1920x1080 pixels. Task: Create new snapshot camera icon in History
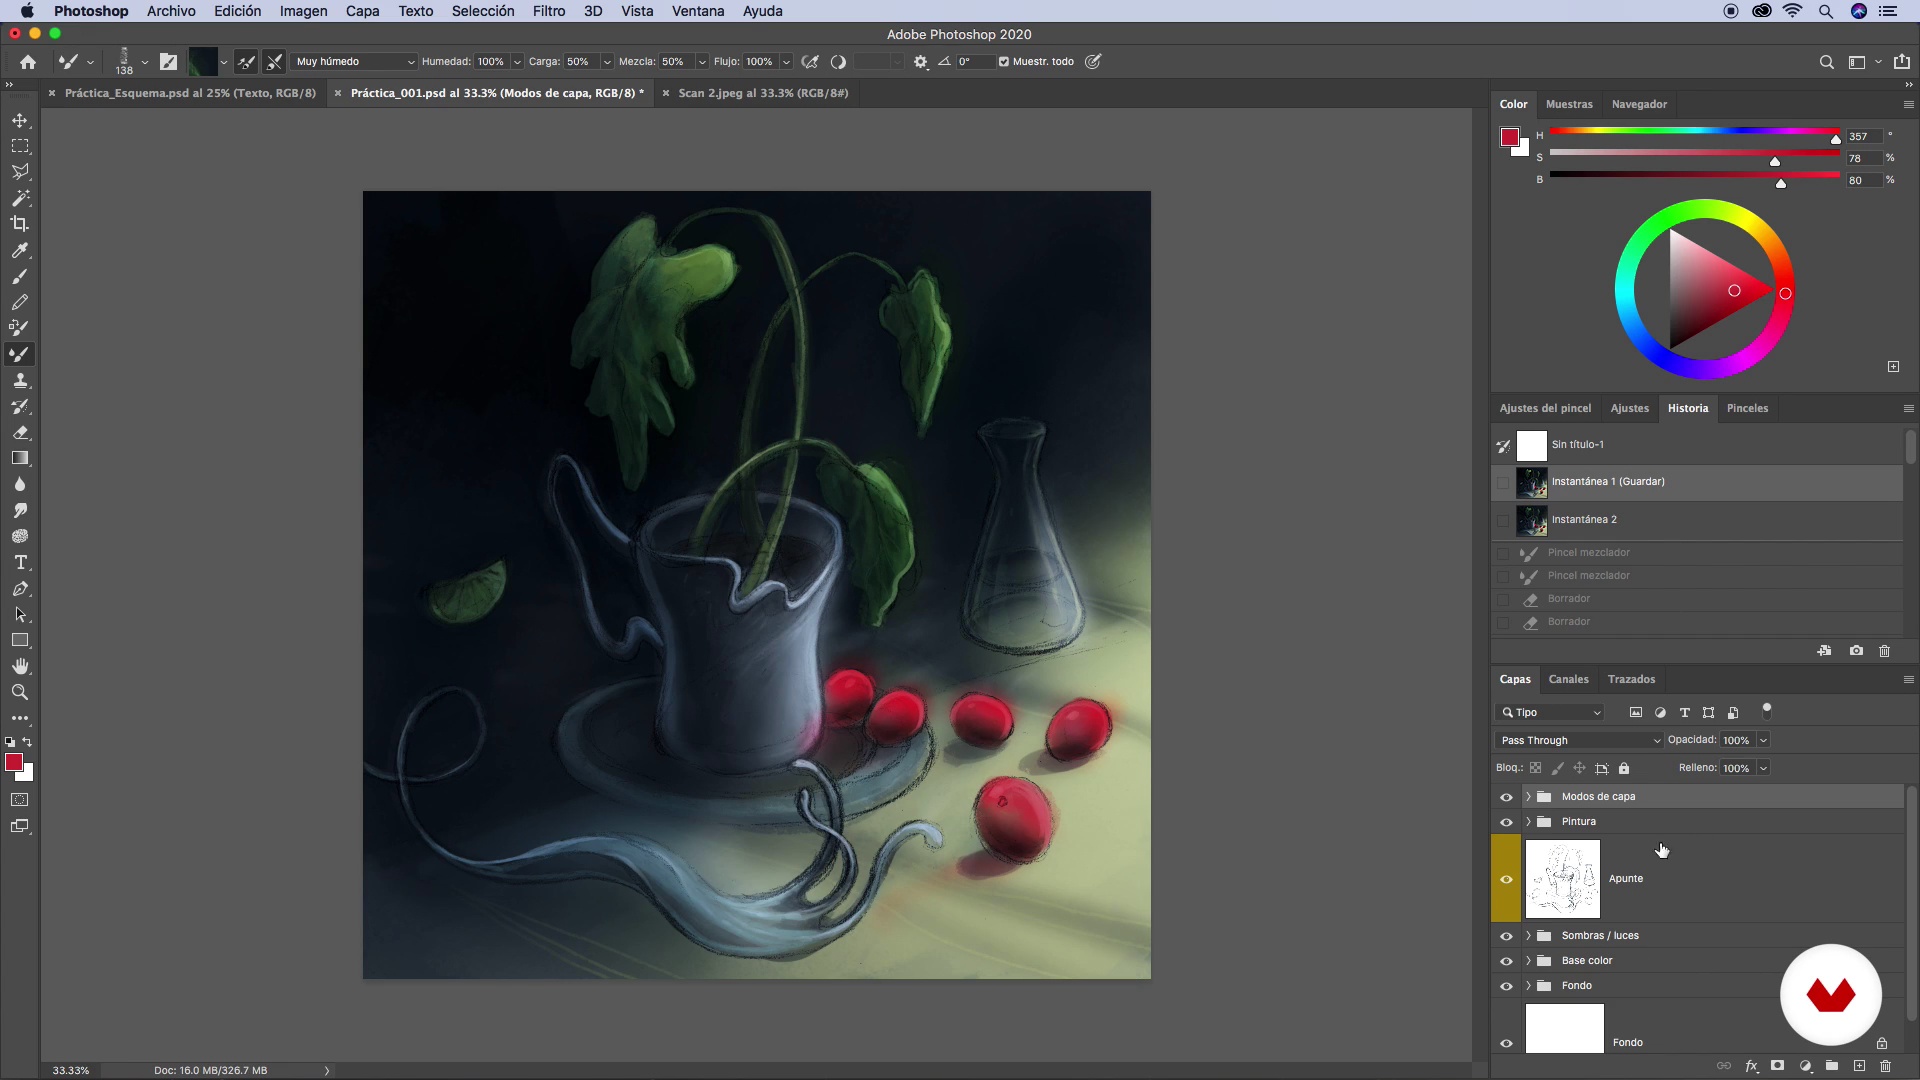coord(1856,651)
